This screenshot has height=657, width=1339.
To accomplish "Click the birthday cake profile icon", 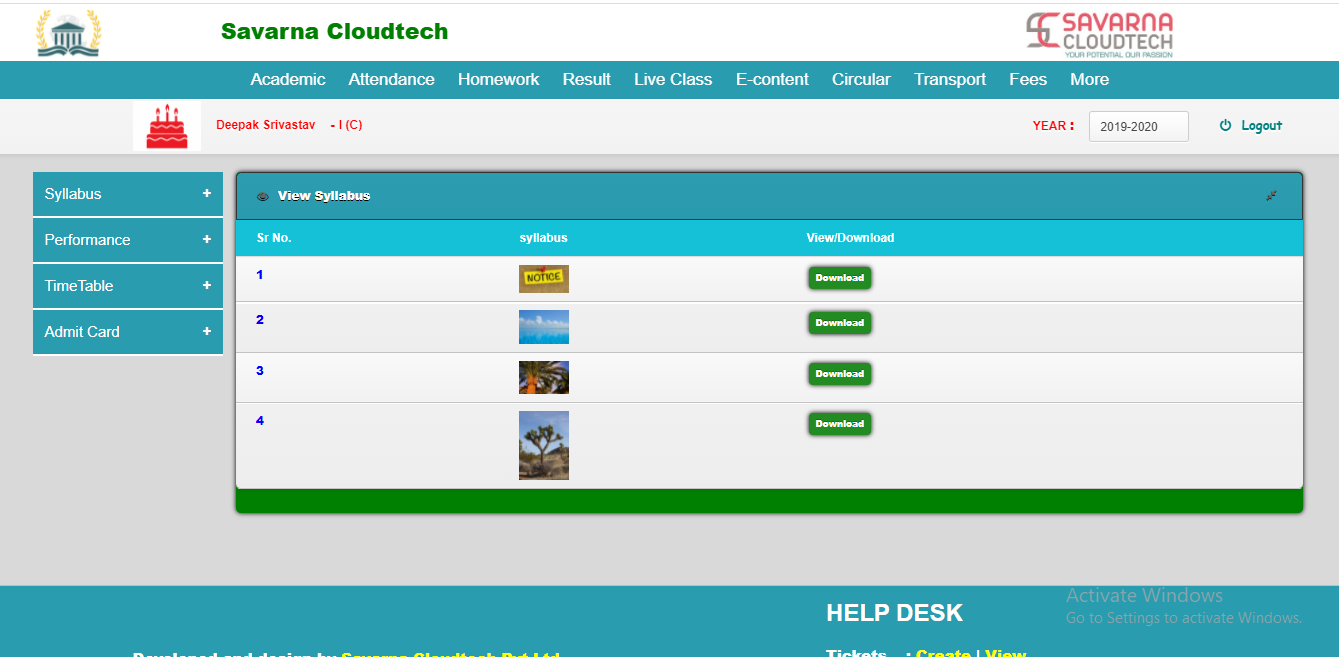I will click(167, 126).
